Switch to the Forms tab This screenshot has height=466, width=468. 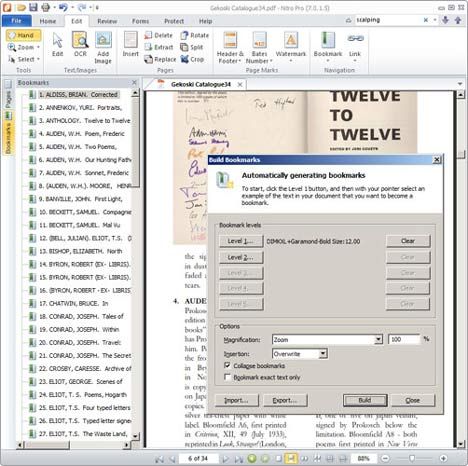140,21
